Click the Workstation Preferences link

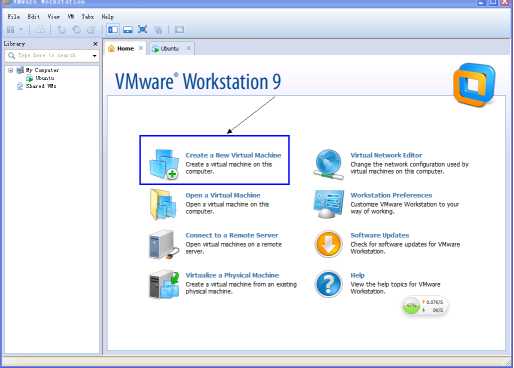point(391,195)
